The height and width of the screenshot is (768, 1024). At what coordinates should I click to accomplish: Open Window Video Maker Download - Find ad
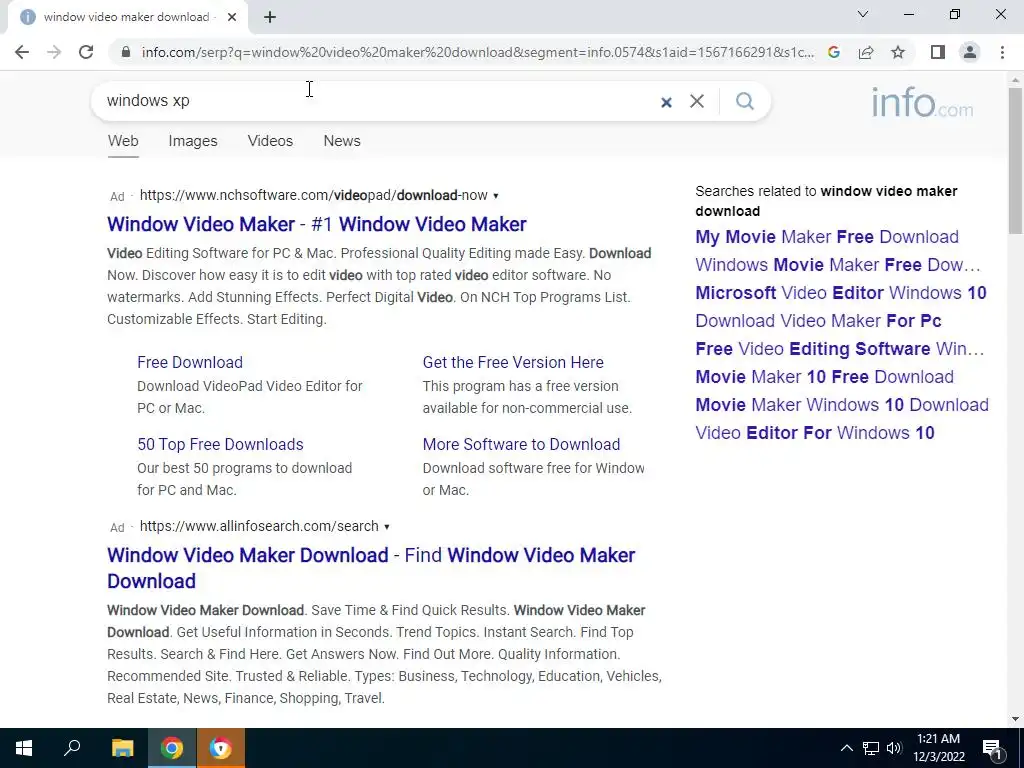pyautogui.click(x=371, y=568)
